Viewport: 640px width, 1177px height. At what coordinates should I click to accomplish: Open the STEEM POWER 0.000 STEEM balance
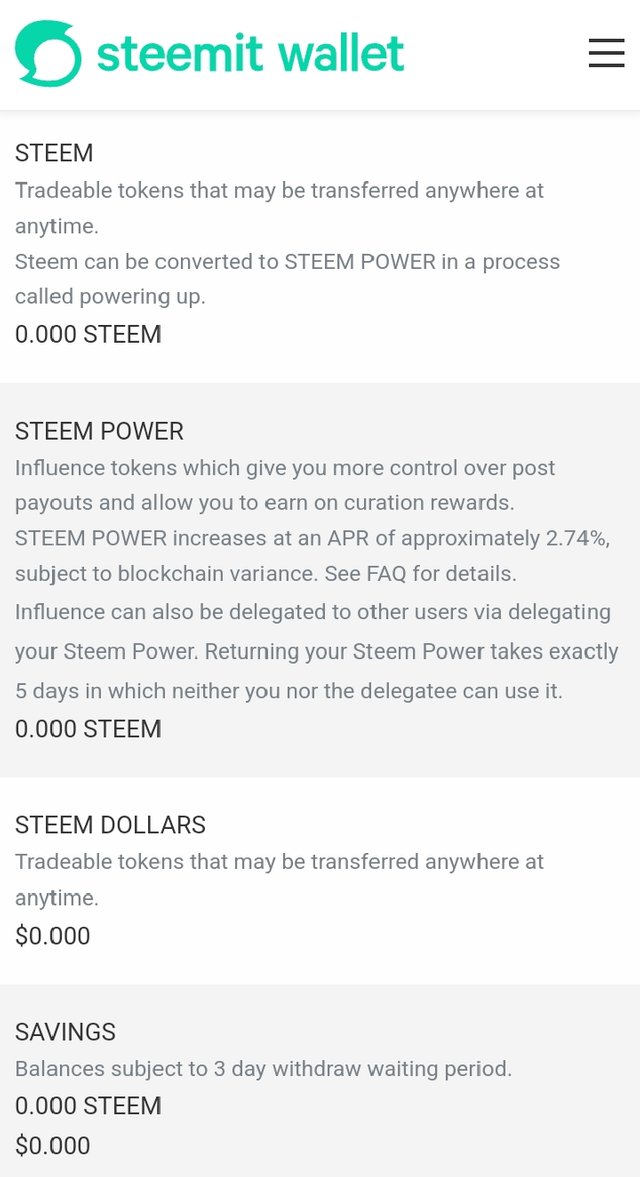[89, 729]
